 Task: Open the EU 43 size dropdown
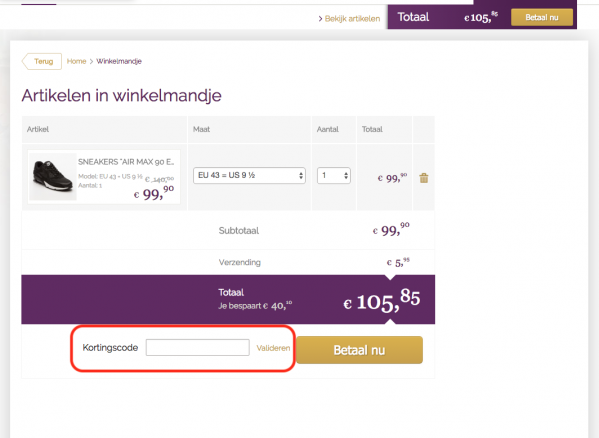[249, 176]
